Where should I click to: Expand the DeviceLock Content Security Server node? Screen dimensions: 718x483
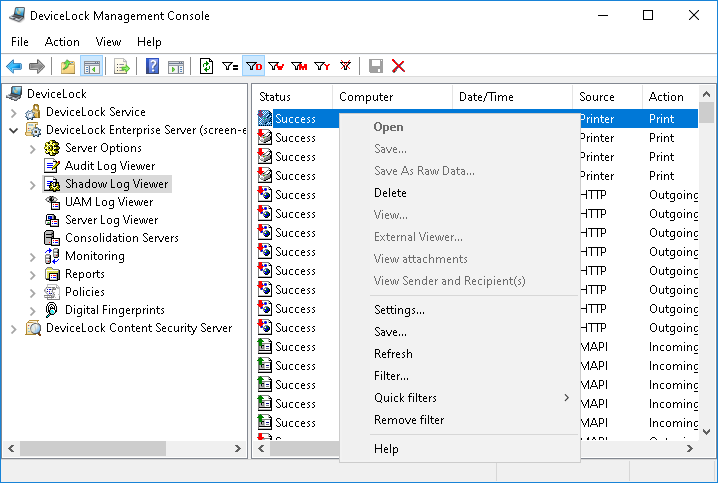pos(13,328)
